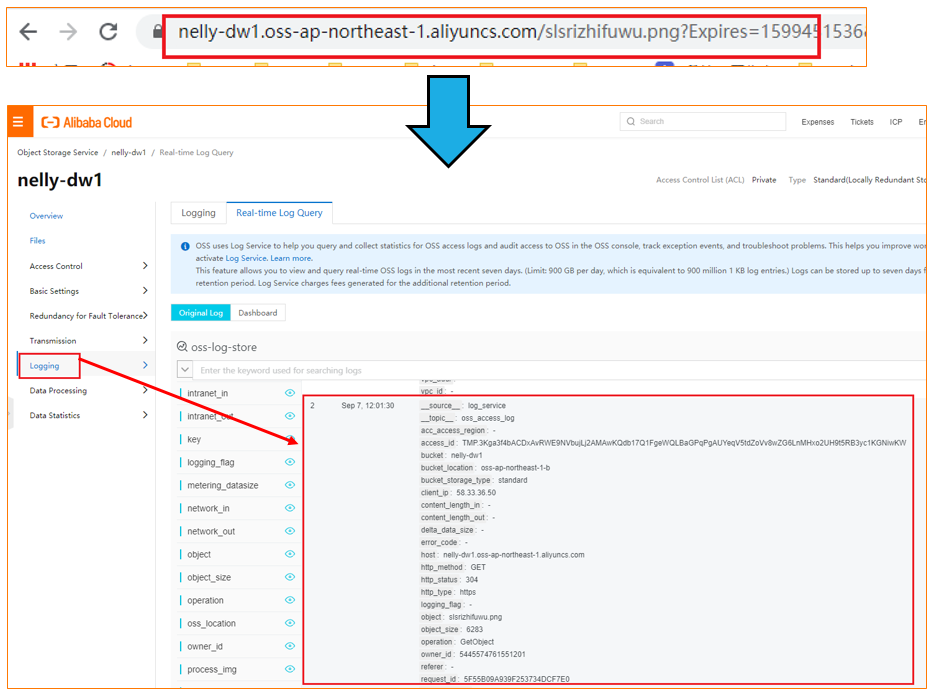Image resolution: width=937 pixels, height=699 pixels.
Task: Click the Log Service link in notice
Action: point(246,258)
